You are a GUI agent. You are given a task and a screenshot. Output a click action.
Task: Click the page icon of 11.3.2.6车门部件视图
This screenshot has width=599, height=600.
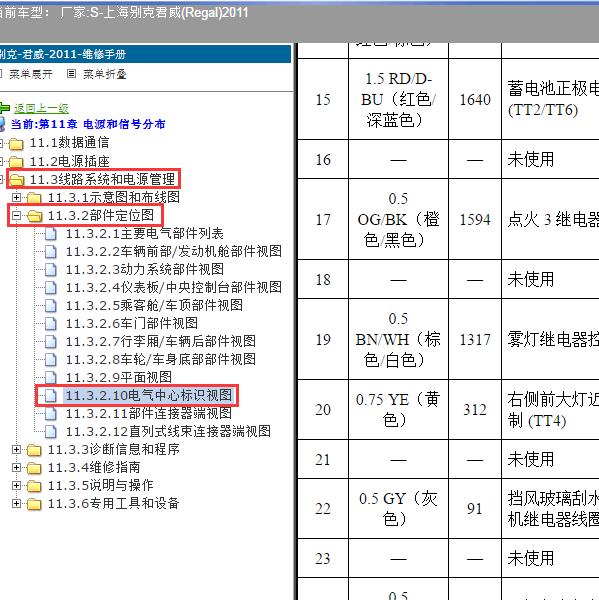[51, 323]
